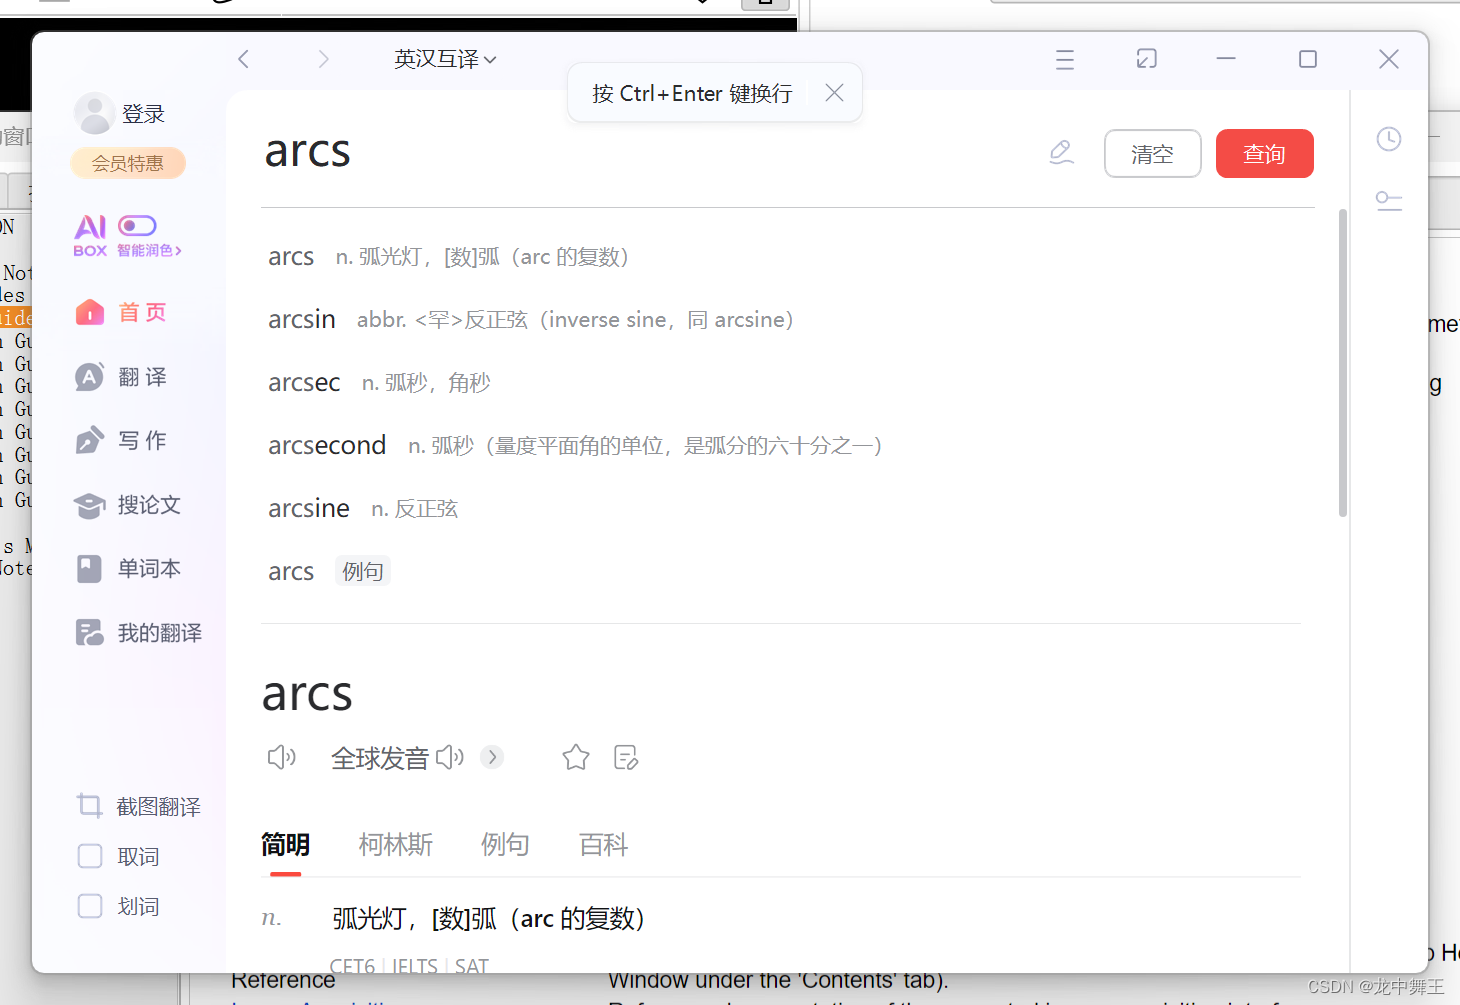1460x1005 pixels.
Task: Select the arcsec suggestion
Action: pos(379,383)
